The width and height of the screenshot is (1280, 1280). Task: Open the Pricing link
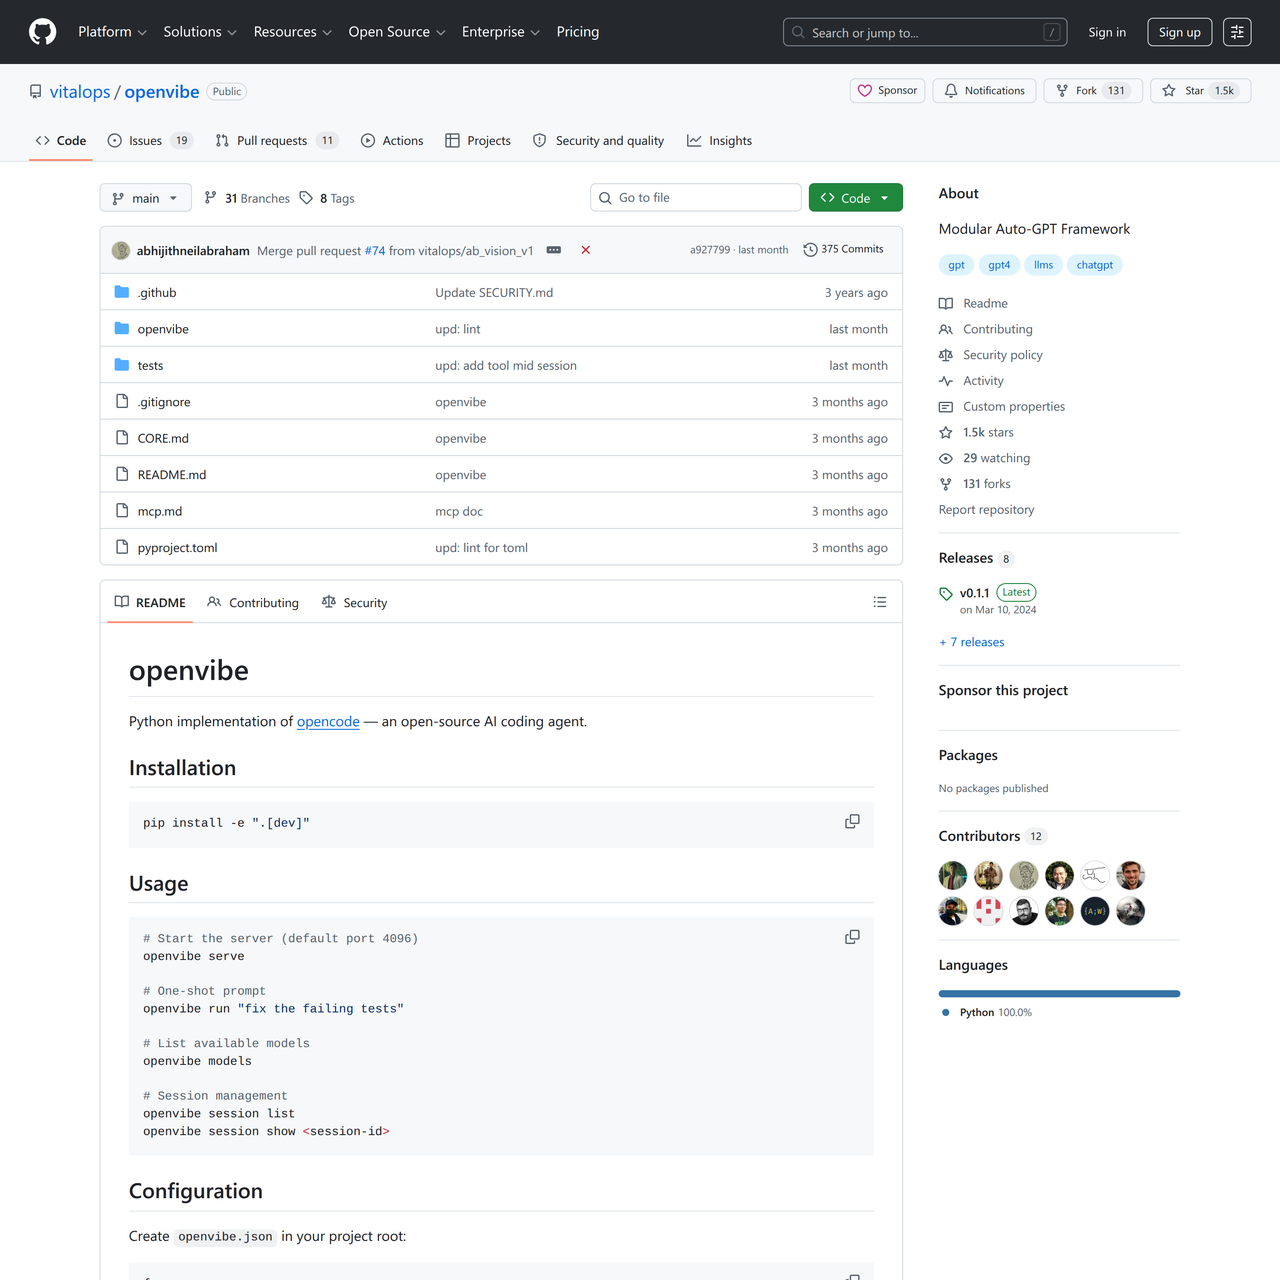pyautogui.click(x=578, y=32)
